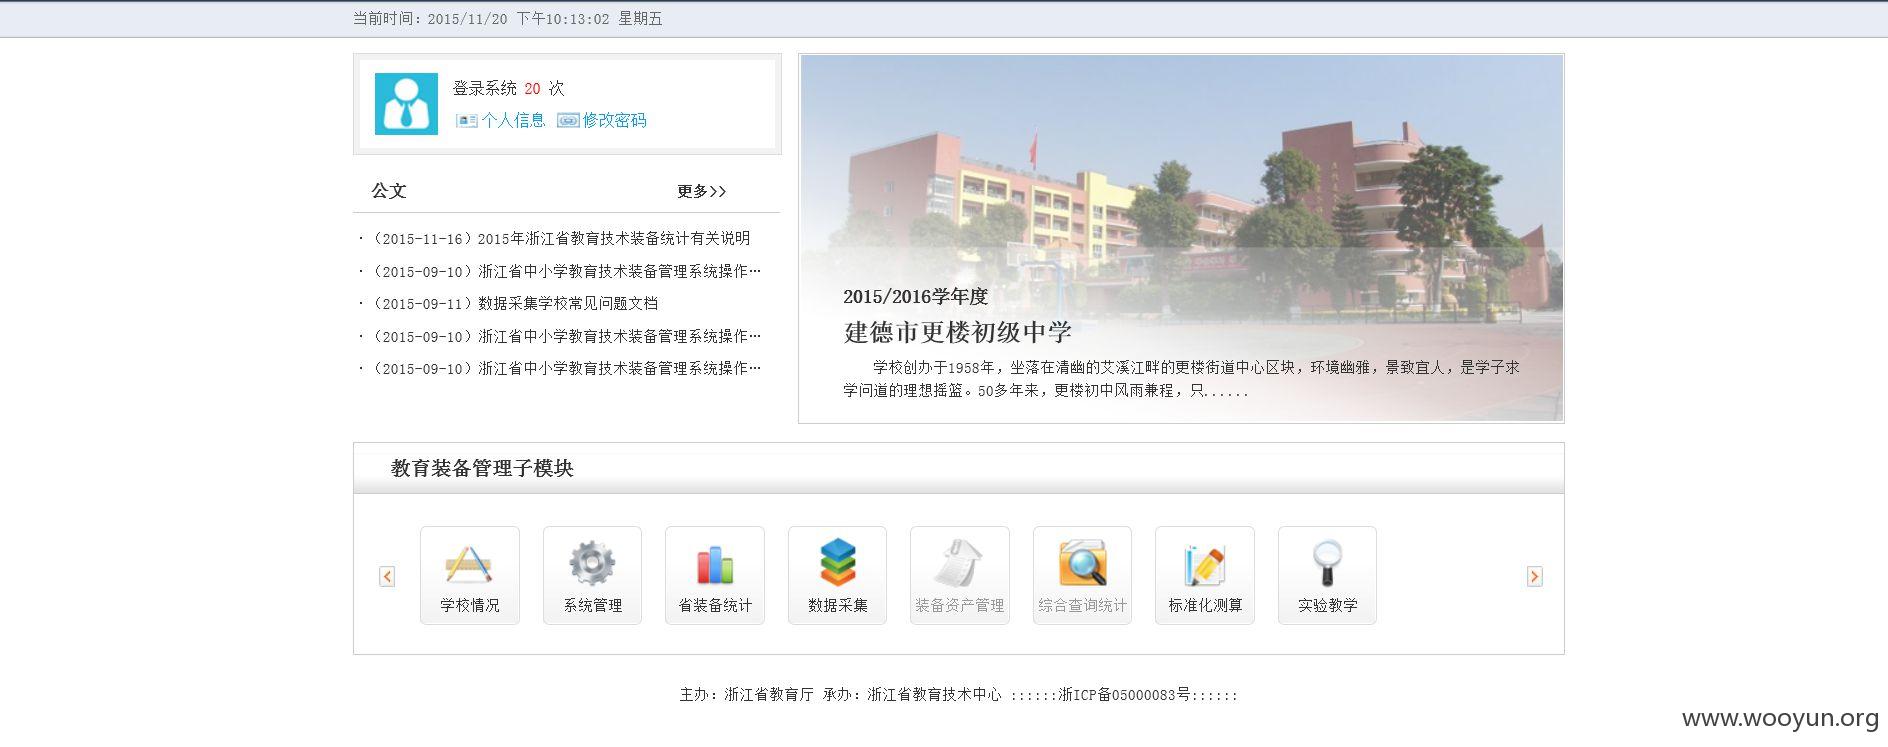1888x747 pixels.
Task: Open the (2015-09-11) 数据采集学校常见问题文档 notice
Action: [514, 304]
